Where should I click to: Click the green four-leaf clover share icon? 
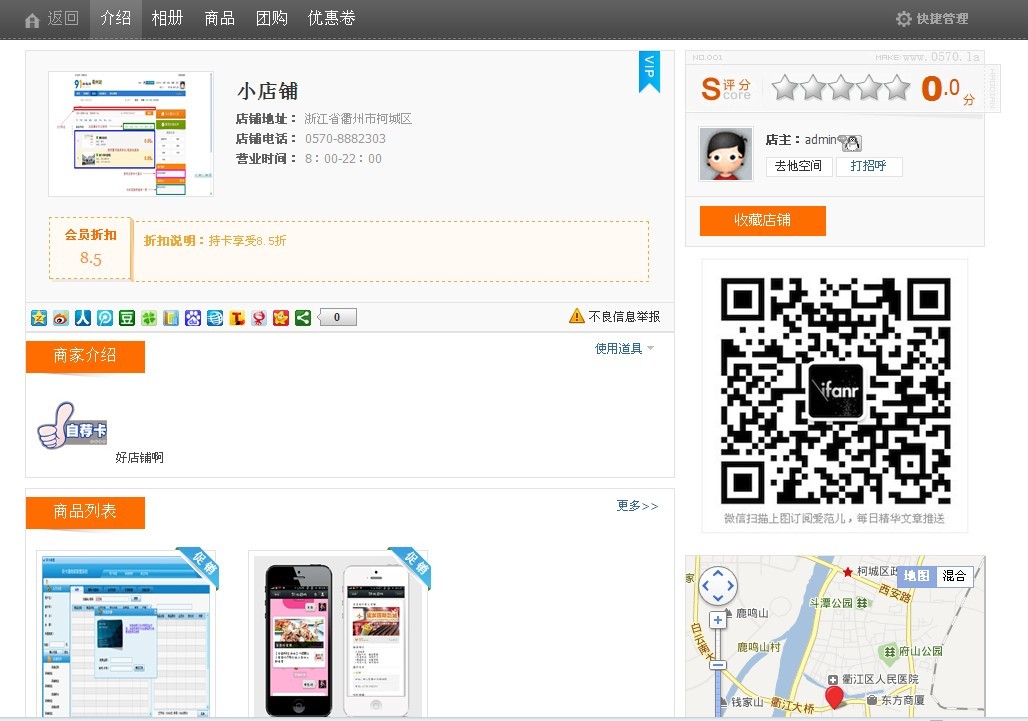click(x=149, y=318)
